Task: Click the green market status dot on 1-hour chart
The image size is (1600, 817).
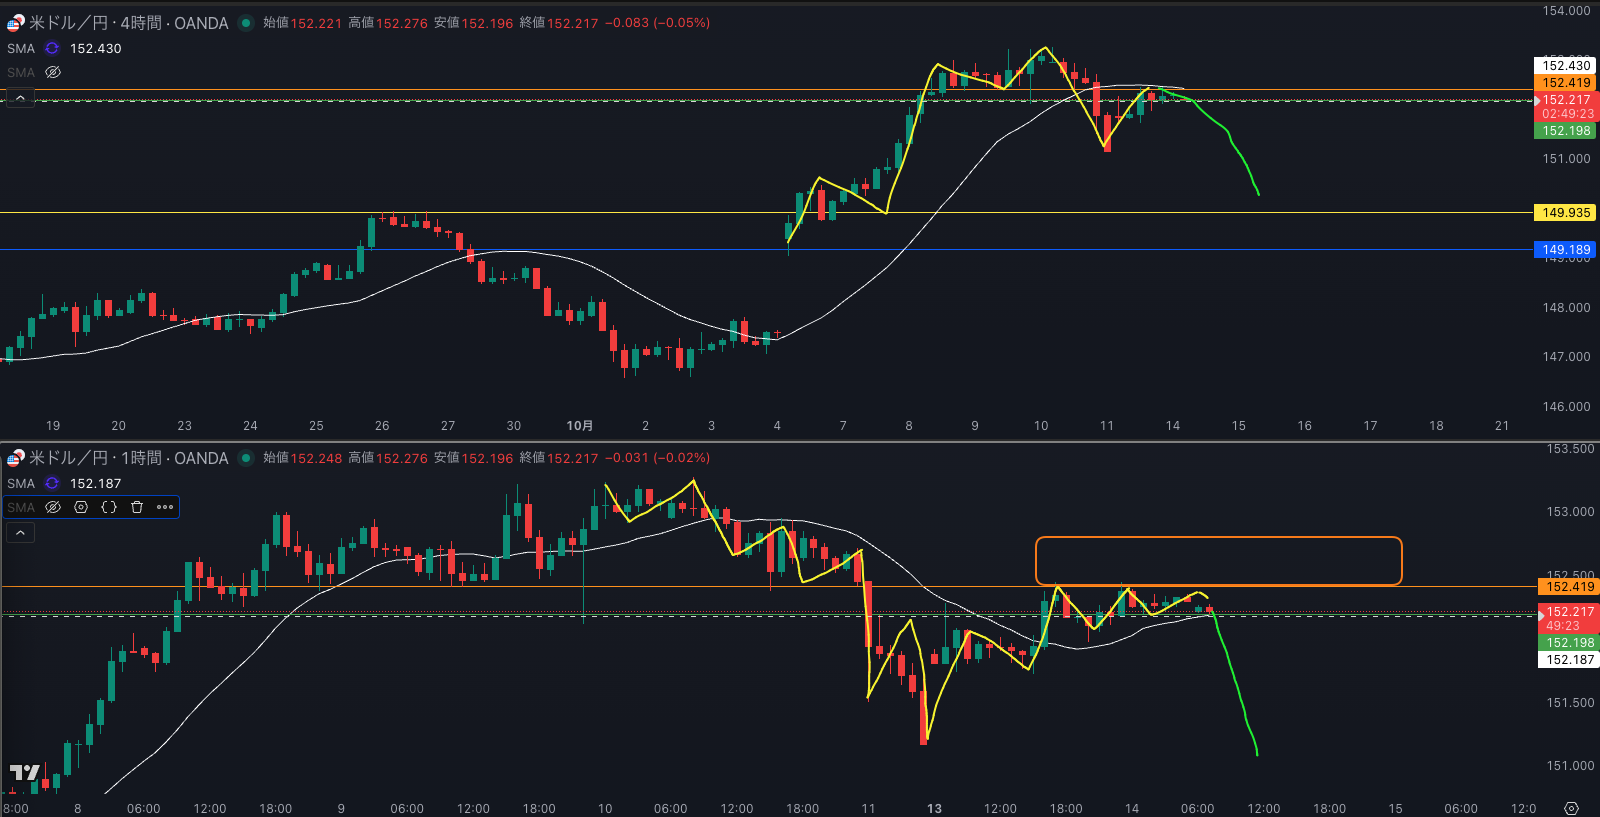Action: pyautogui.click(x=245, y=458)
